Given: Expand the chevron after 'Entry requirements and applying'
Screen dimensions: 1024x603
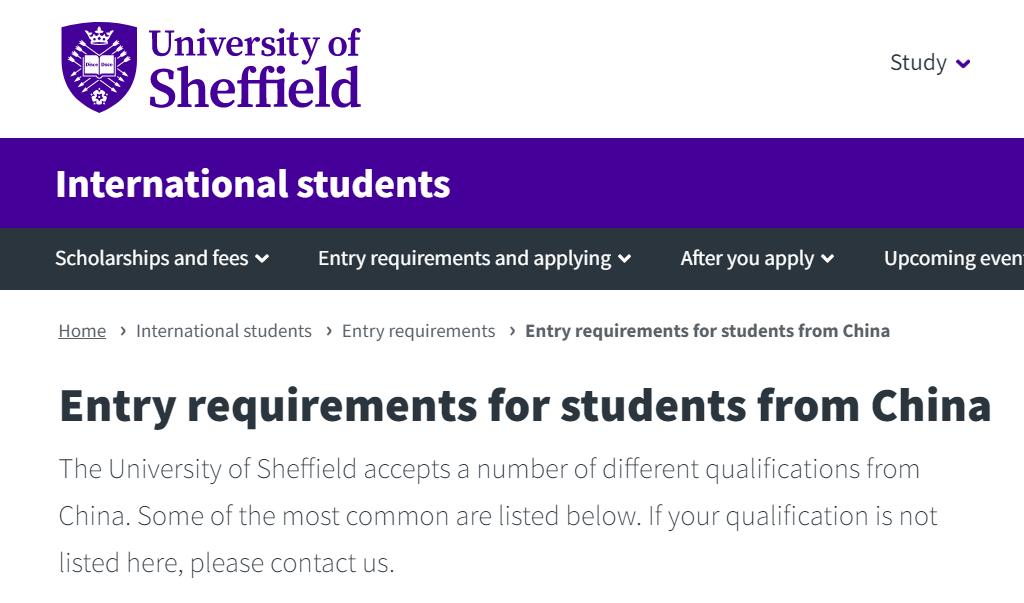Looking at the screenshot, I should pos(625,259).
